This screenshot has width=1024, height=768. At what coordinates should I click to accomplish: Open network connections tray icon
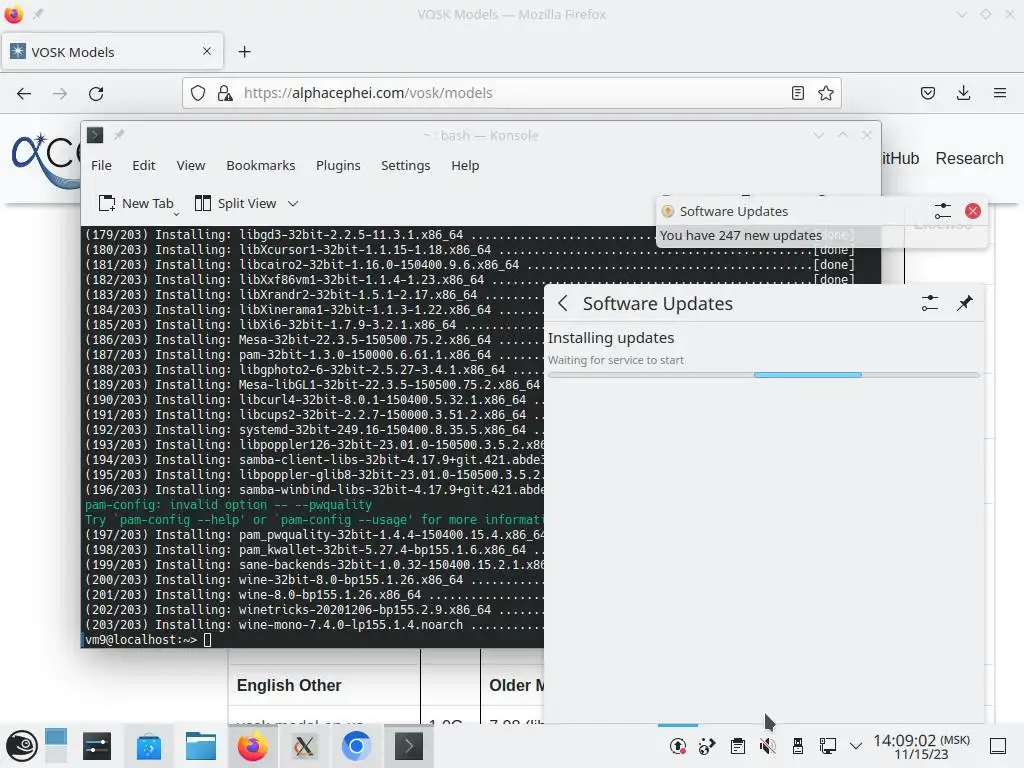click(x=827, y=746)
